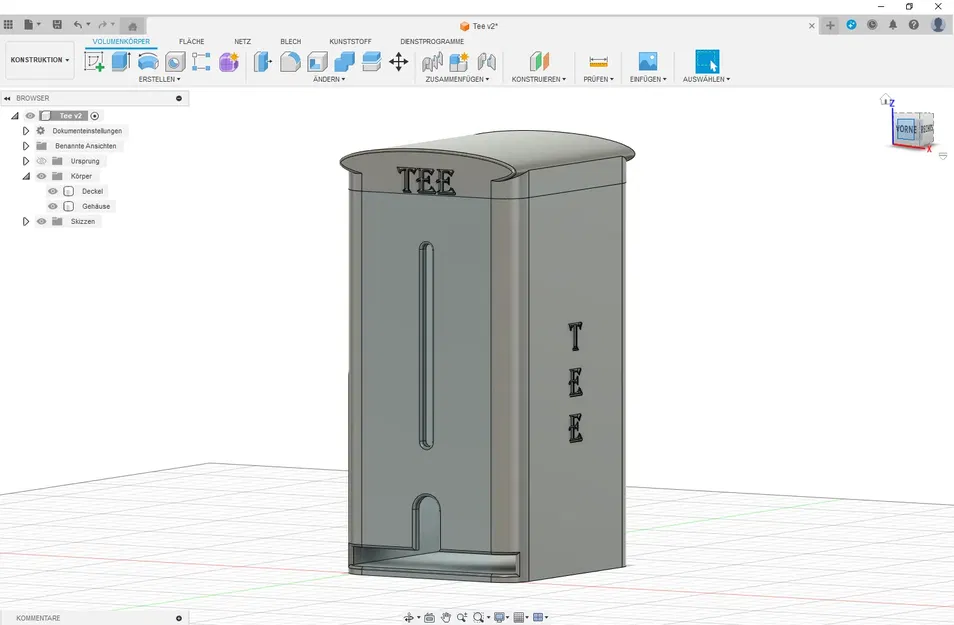
Task: Click the ERSTELLEN panel label
Action: [x=157, y=78]
